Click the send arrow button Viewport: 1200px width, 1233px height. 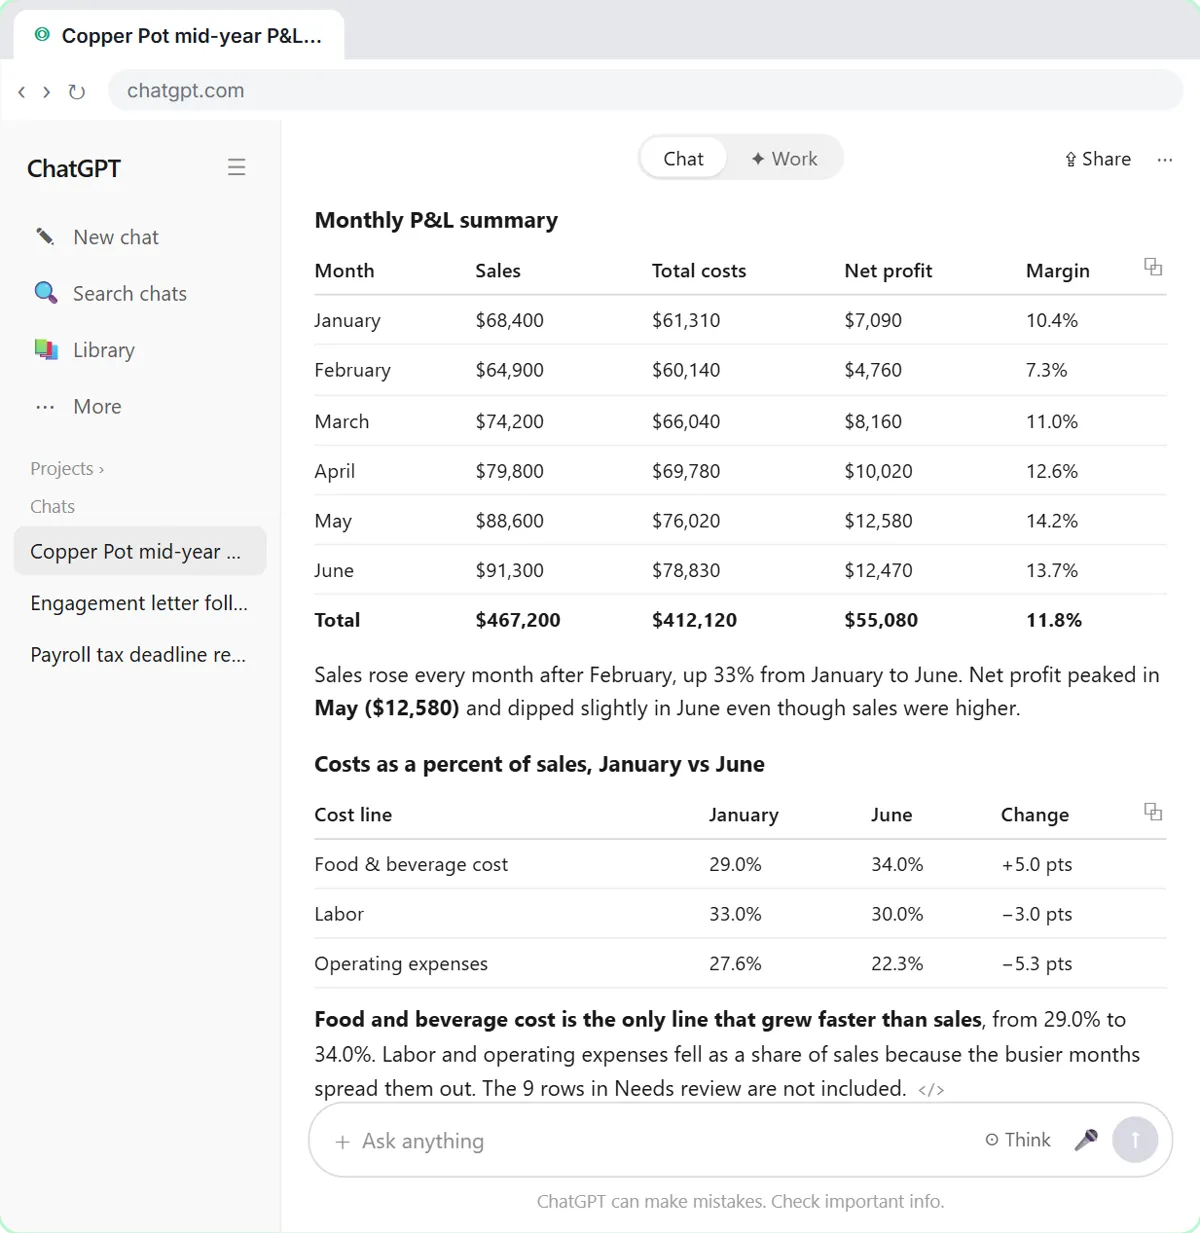pyautogui.click(x=1135, y=1139)
